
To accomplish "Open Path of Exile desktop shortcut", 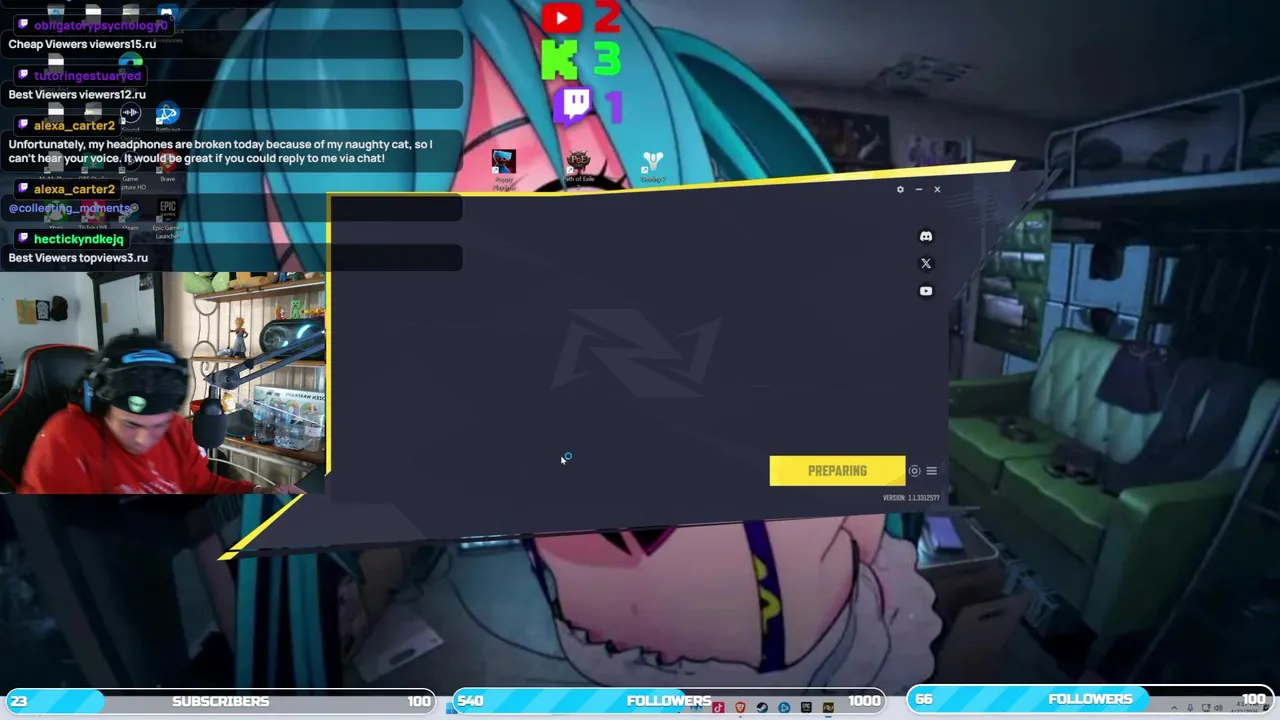I will pyautogui.click(x=578, y=167).
